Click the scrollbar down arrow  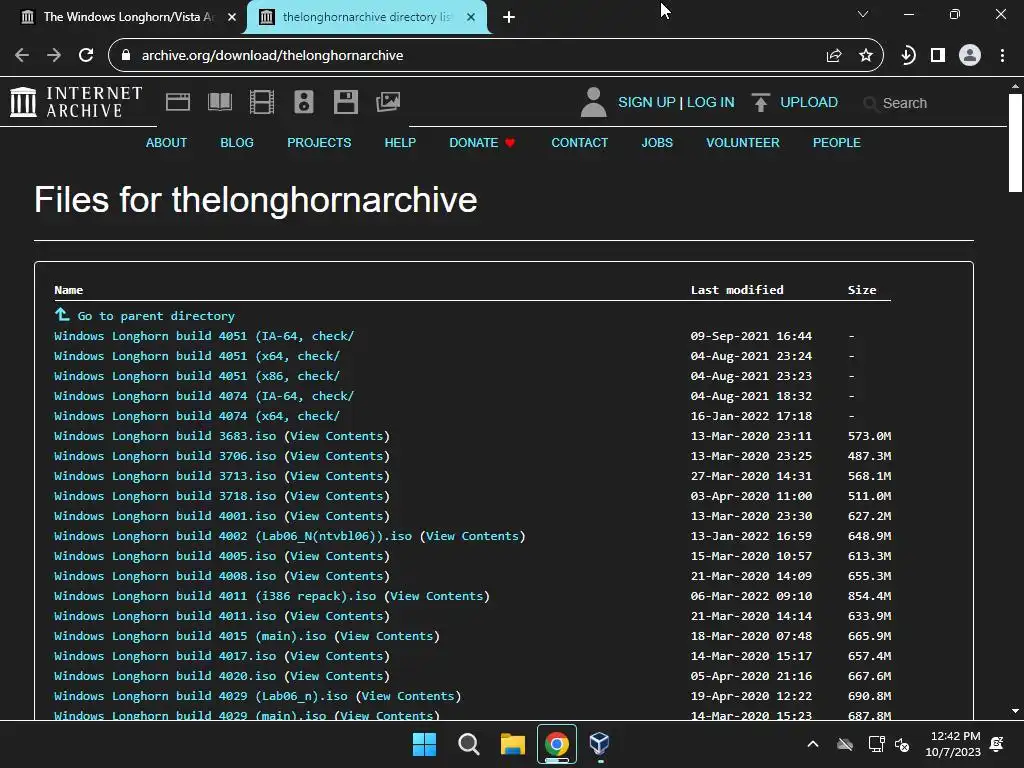(1015, 711)
